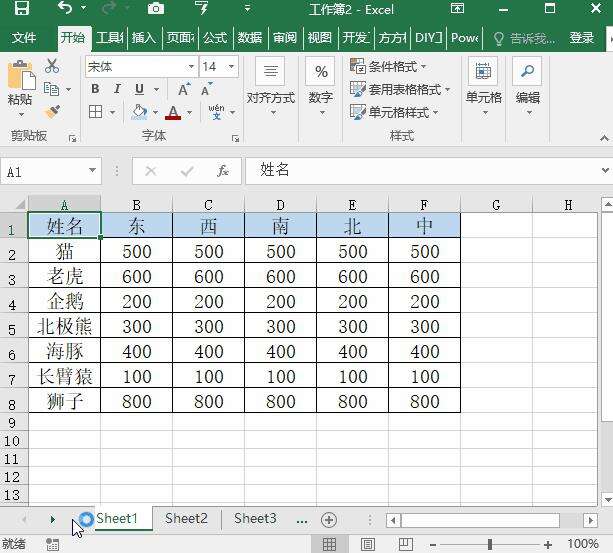Open the 单元格 cells group button
The width and height of the screenshot is (613, 553).
coord(483,87)
